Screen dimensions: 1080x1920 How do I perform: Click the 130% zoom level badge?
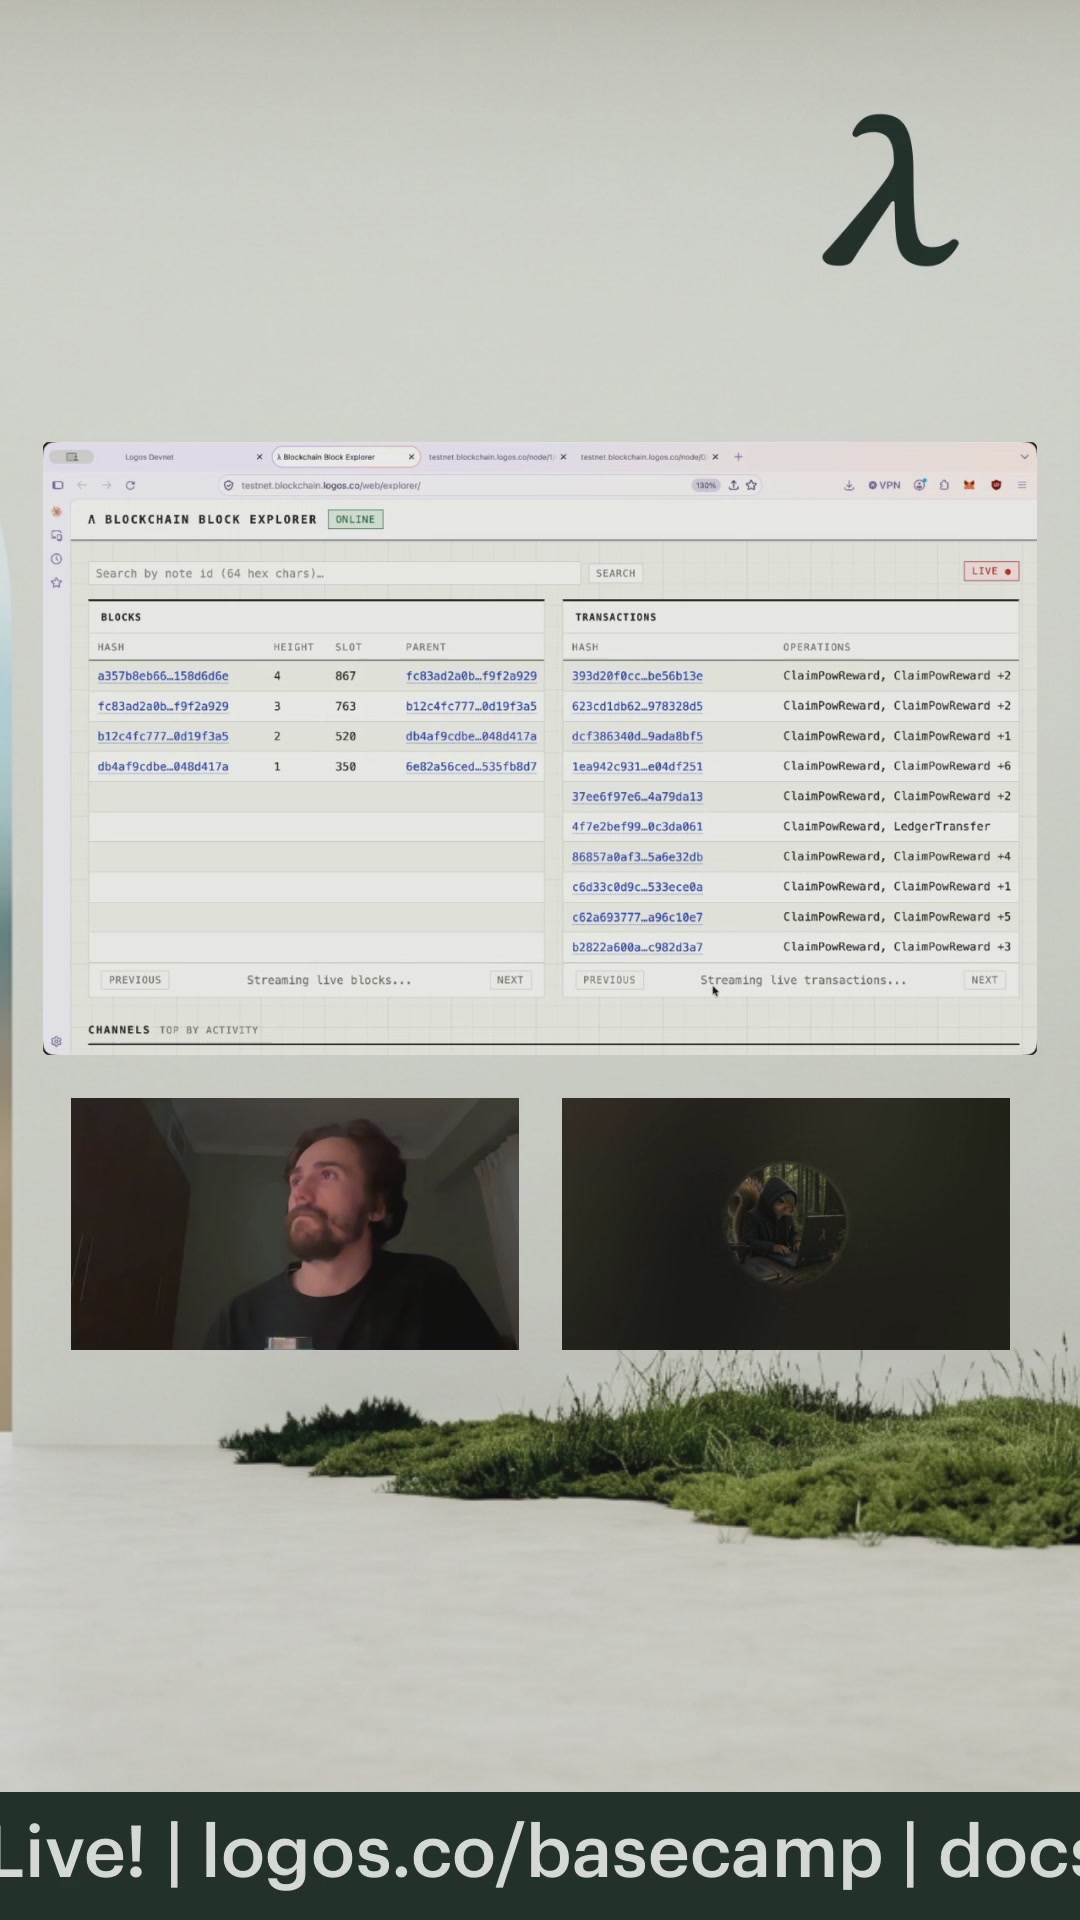[706, 485]
